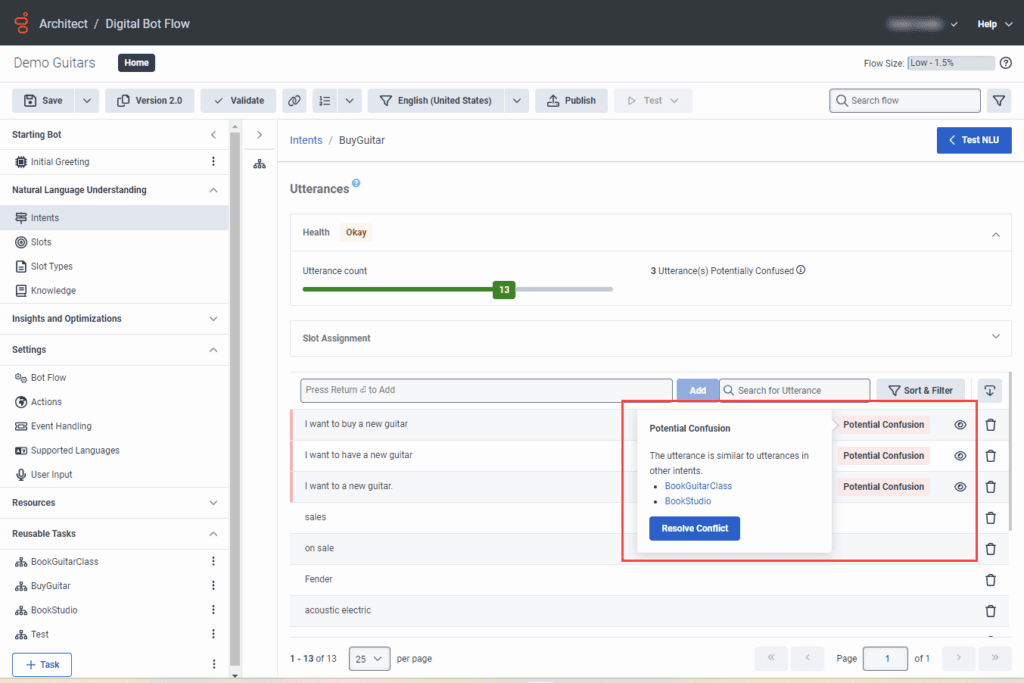Screen dimensions: 1024x683
Task: Click the Resolve Conflict button
Action: 694,528
